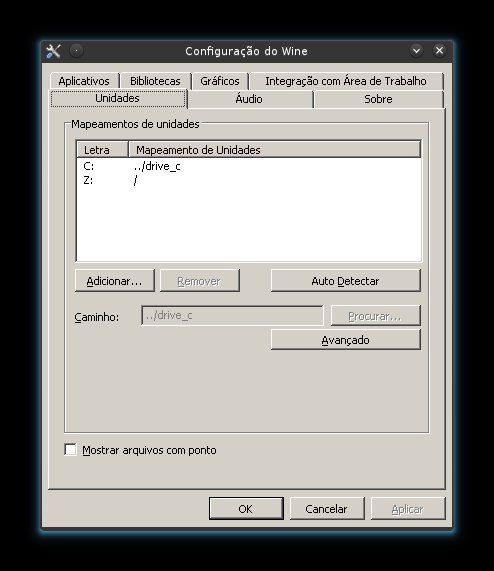Click the Caminho path input field
This screenshot has height=571, width=494.
coord(232,315)
